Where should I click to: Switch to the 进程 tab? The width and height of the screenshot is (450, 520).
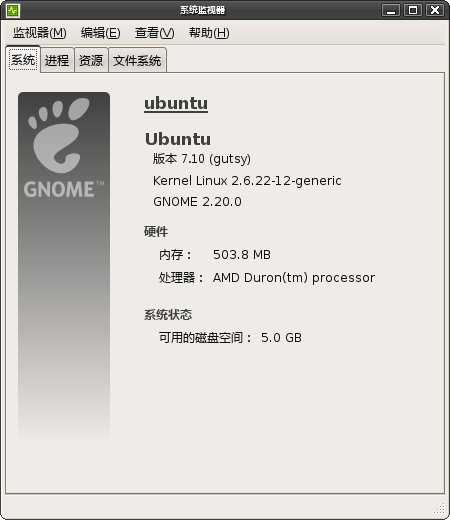click(x=57, y=60)
